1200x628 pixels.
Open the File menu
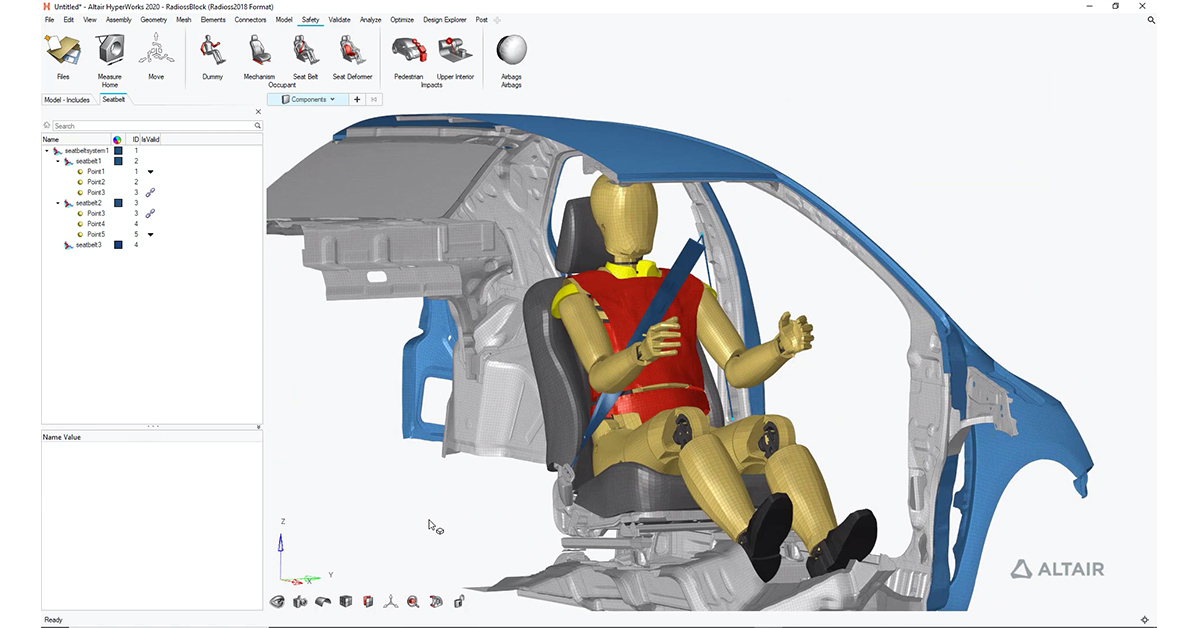point(49,19)
